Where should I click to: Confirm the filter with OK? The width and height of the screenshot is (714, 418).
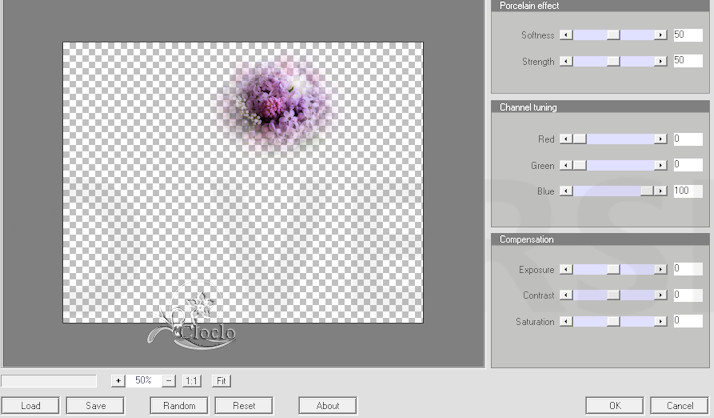click(614, 405)
